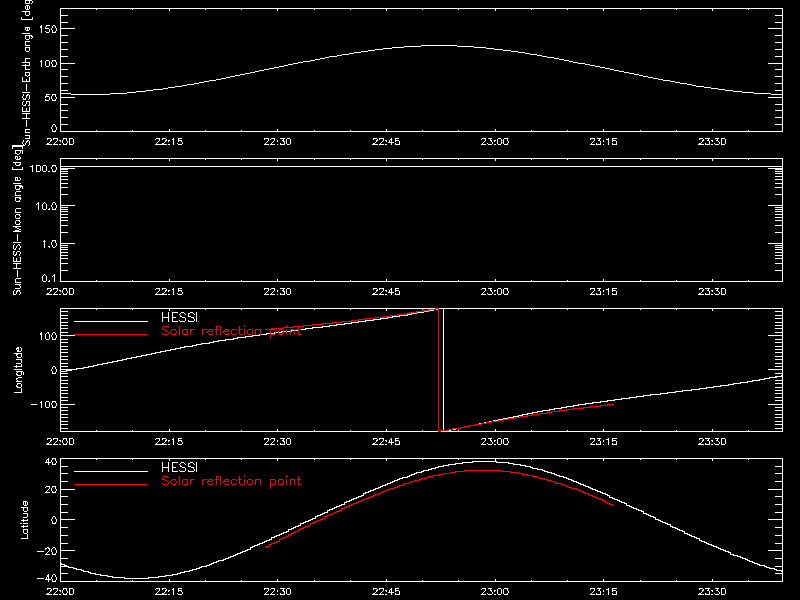Select the -20 tick label in Latitude plot
Viewport: 800px width, 600px height.
pos(47,551)
